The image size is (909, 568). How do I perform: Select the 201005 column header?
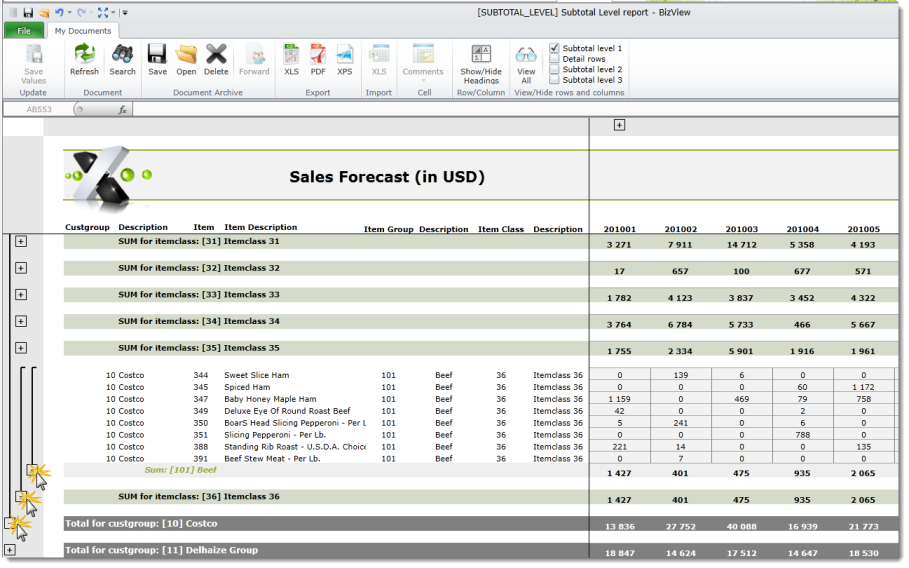click(x=863, y=229)
